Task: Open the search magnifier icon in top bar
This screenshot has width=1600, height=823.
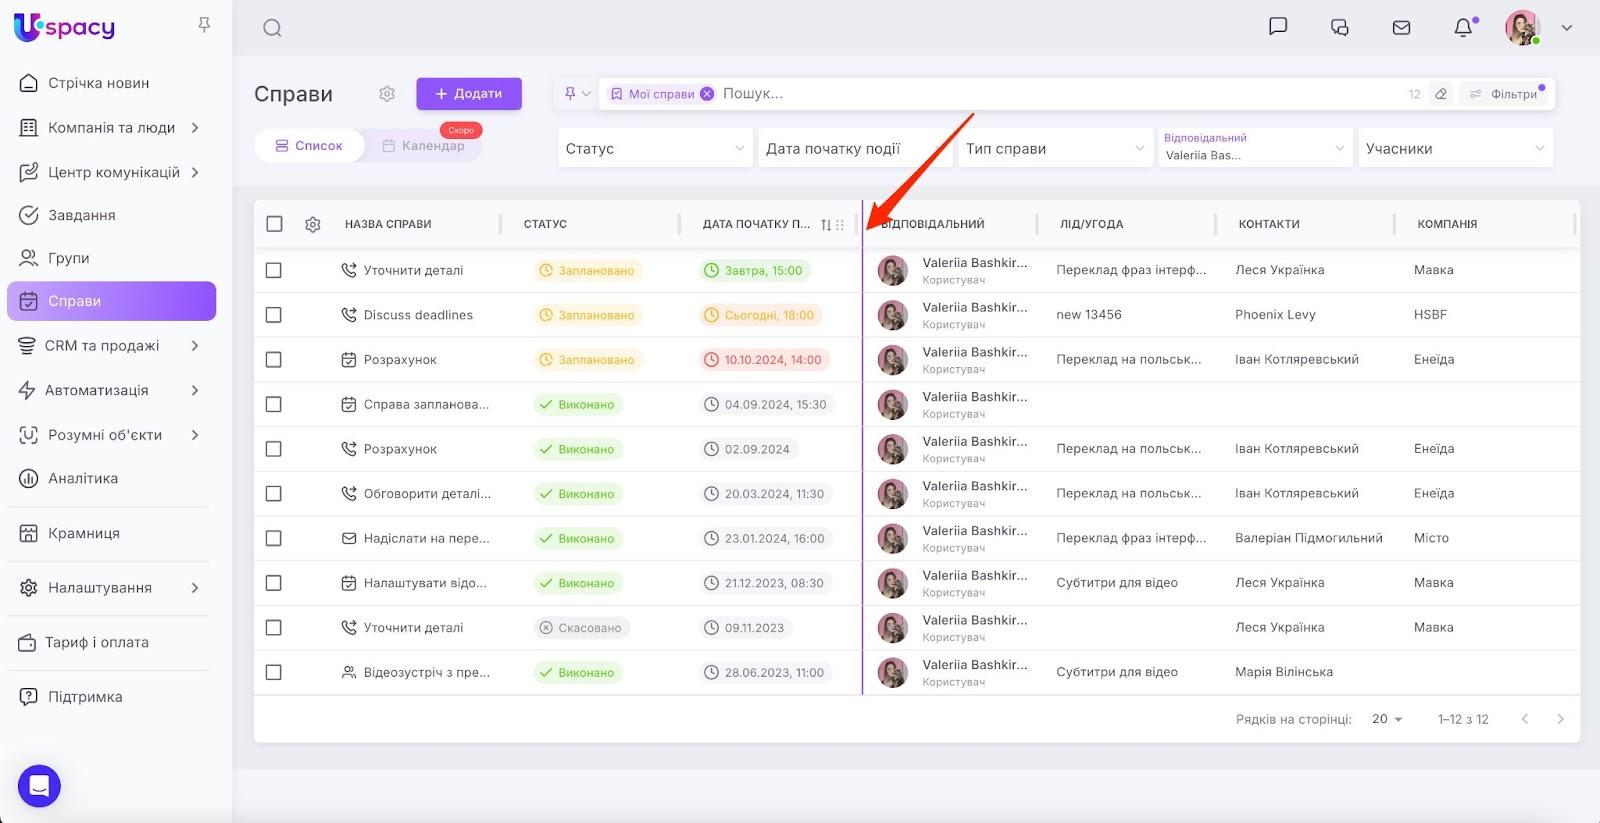Action: pos(272,28)
